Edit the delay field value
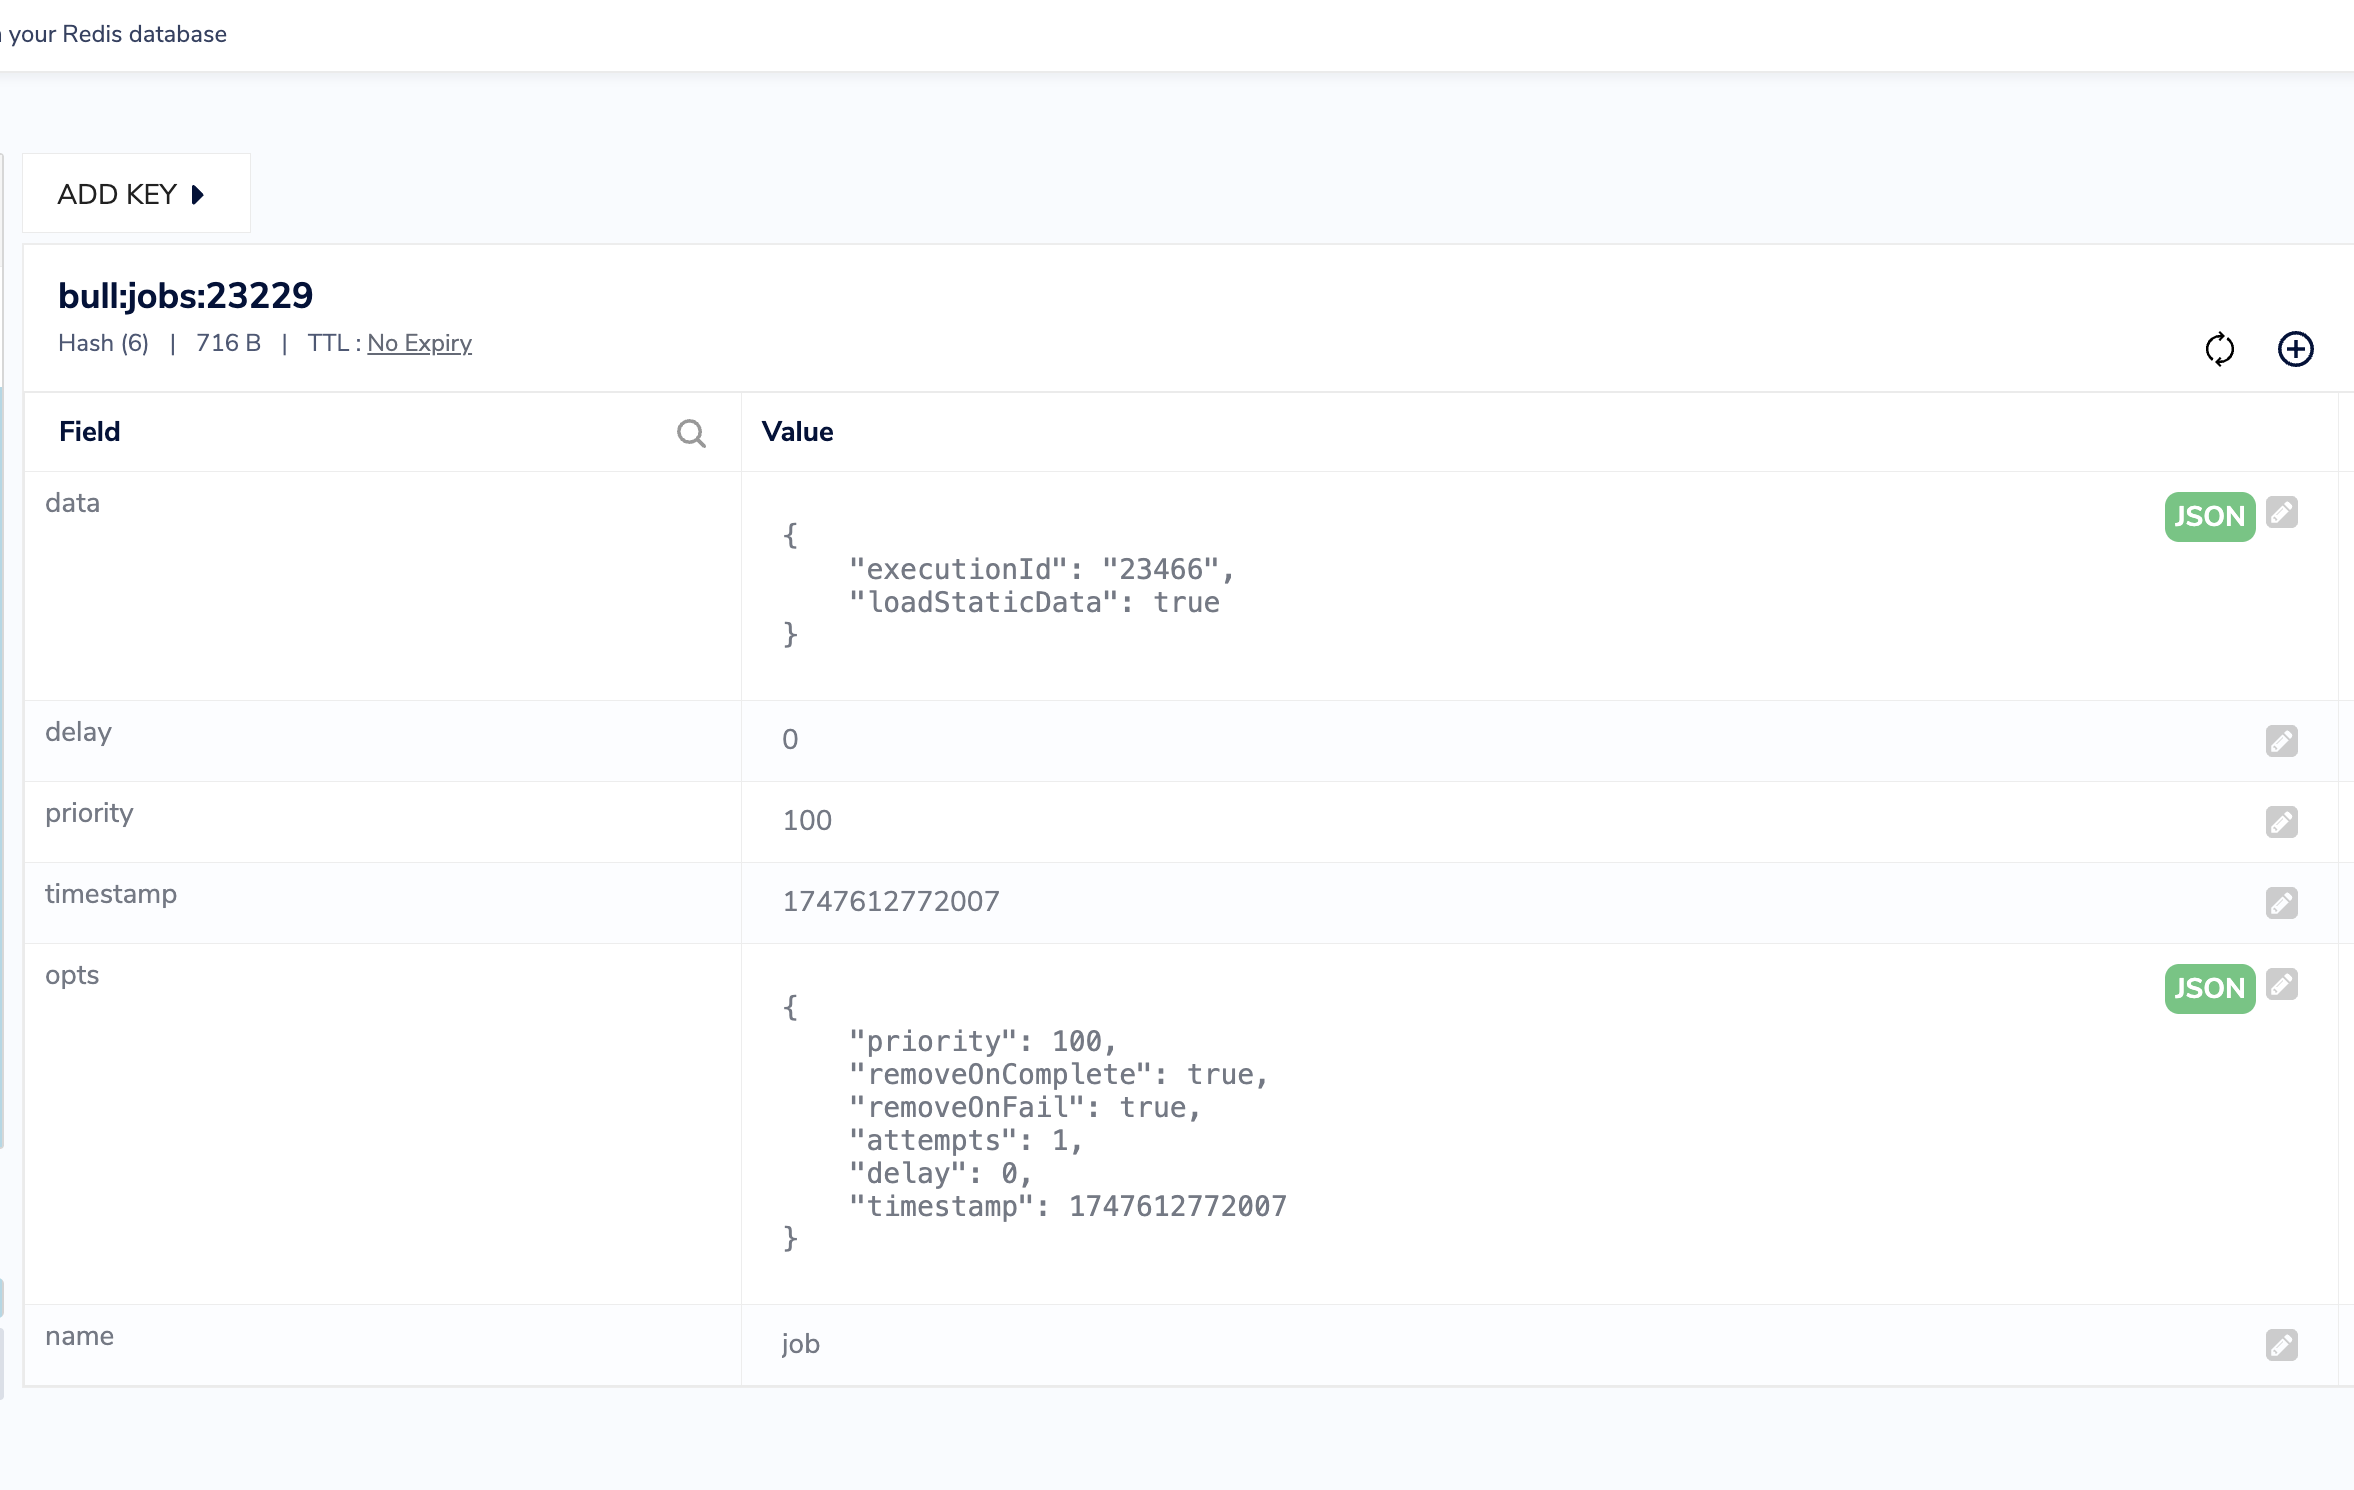This screenshot has height=1490, width=2354. point(2282,741)
